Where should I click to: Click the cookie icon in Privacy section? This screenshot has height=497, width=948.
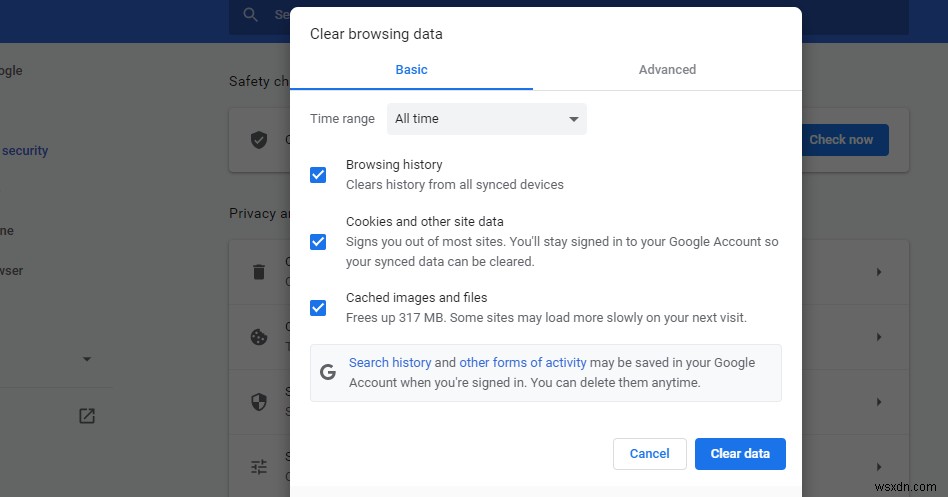click(x=259, y=337)
